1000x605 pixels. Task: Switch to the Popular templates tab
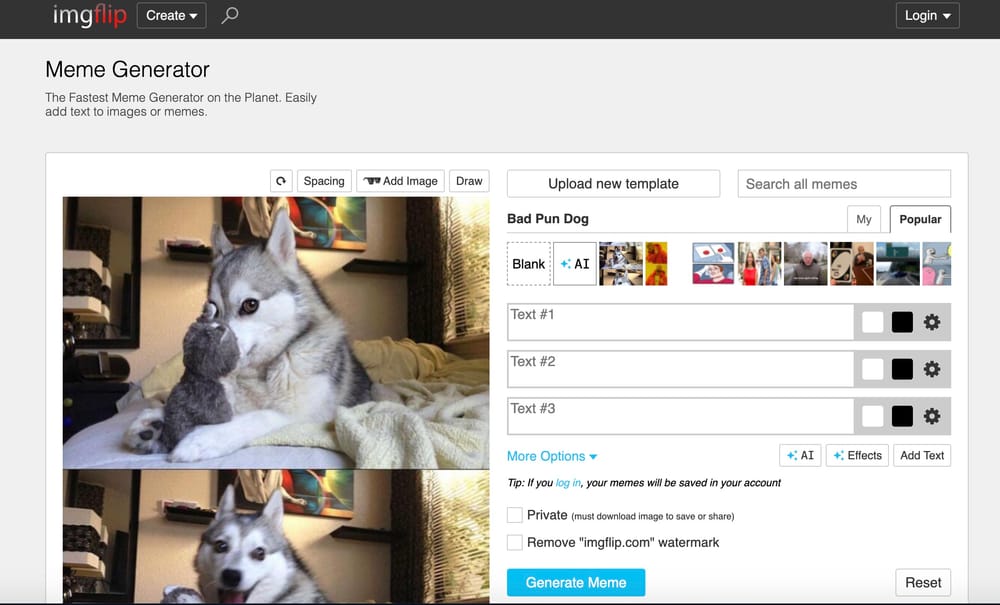(x=918, y=218)
